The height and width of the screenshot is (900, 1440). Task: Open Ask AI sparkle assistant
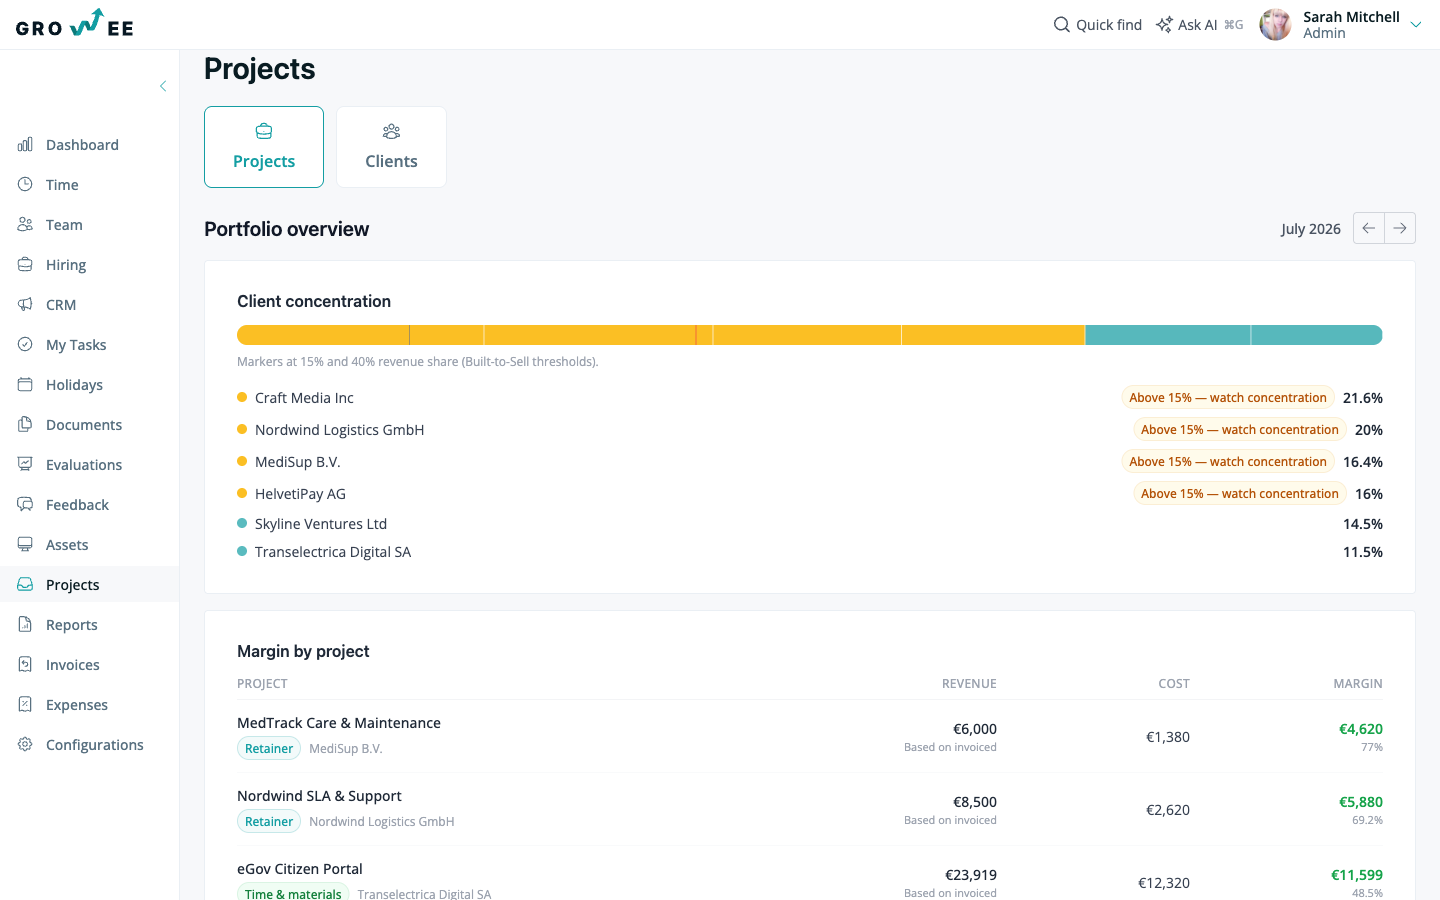click(x=1199, y=25)
